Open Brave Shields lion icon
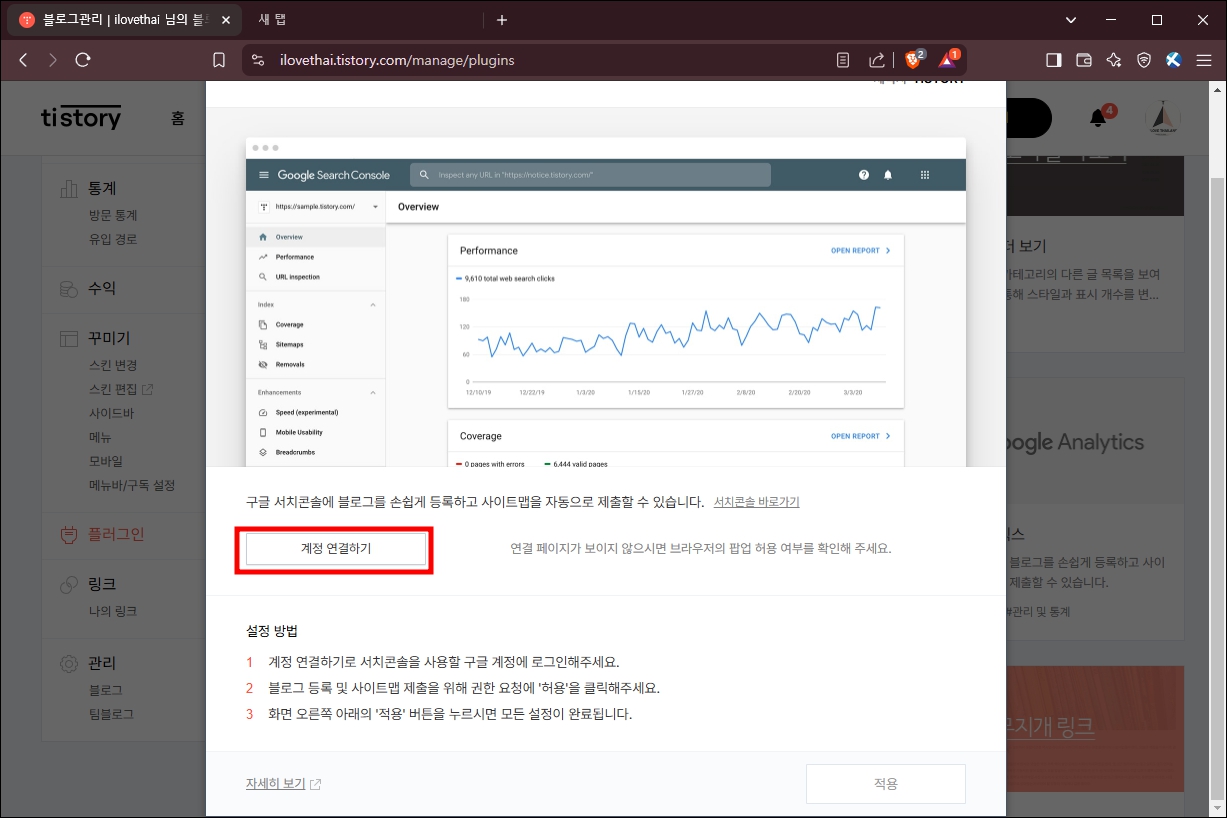 point(914,59)
